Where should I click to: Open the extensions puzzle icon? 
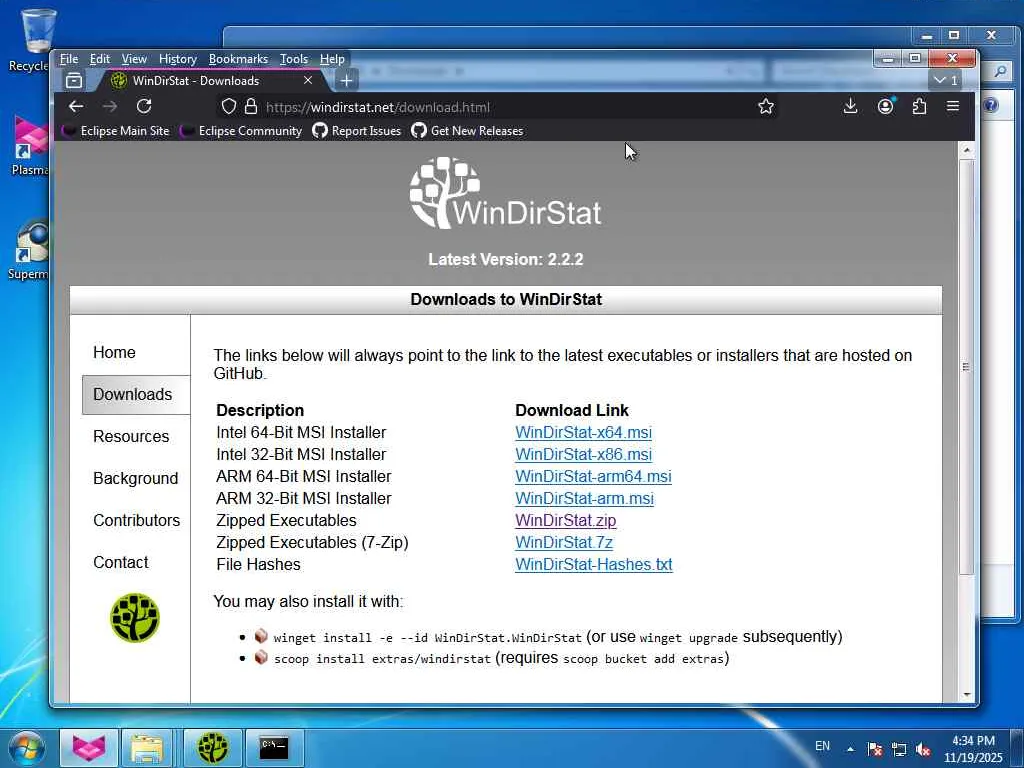pos(920,106)
